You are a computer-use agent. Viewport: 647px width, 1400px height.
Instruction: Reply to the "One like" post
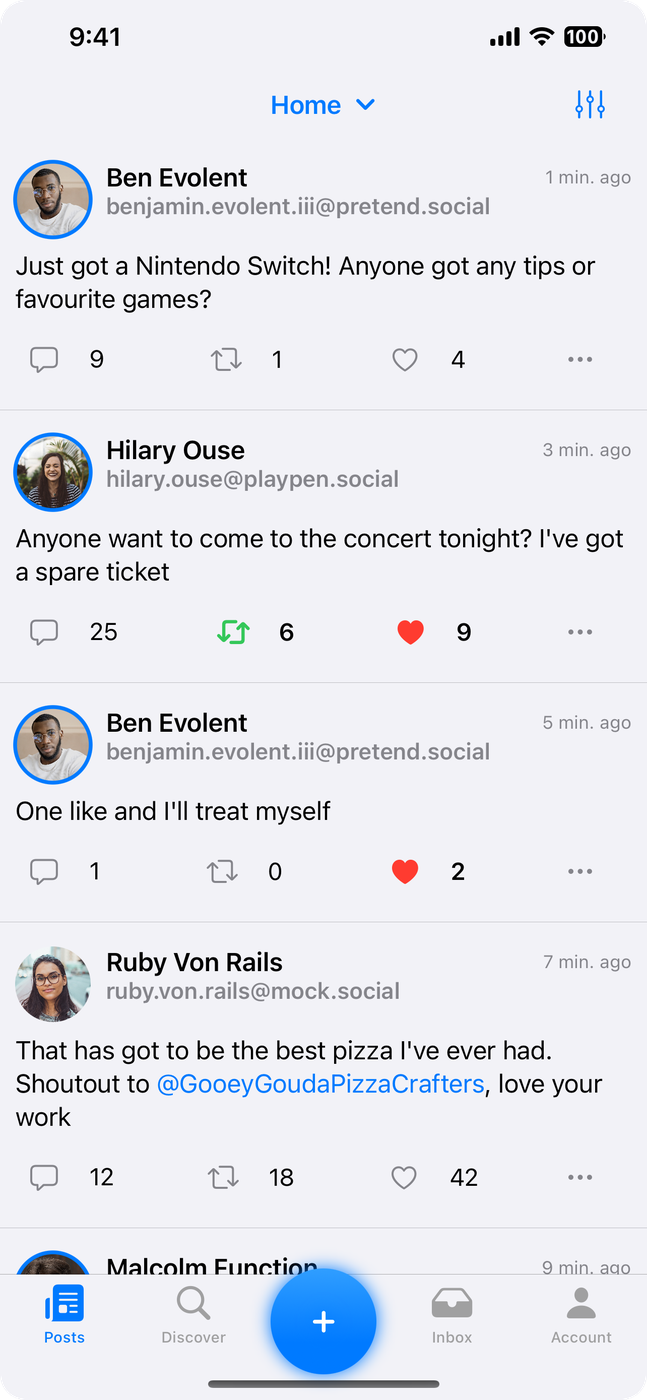44,872
